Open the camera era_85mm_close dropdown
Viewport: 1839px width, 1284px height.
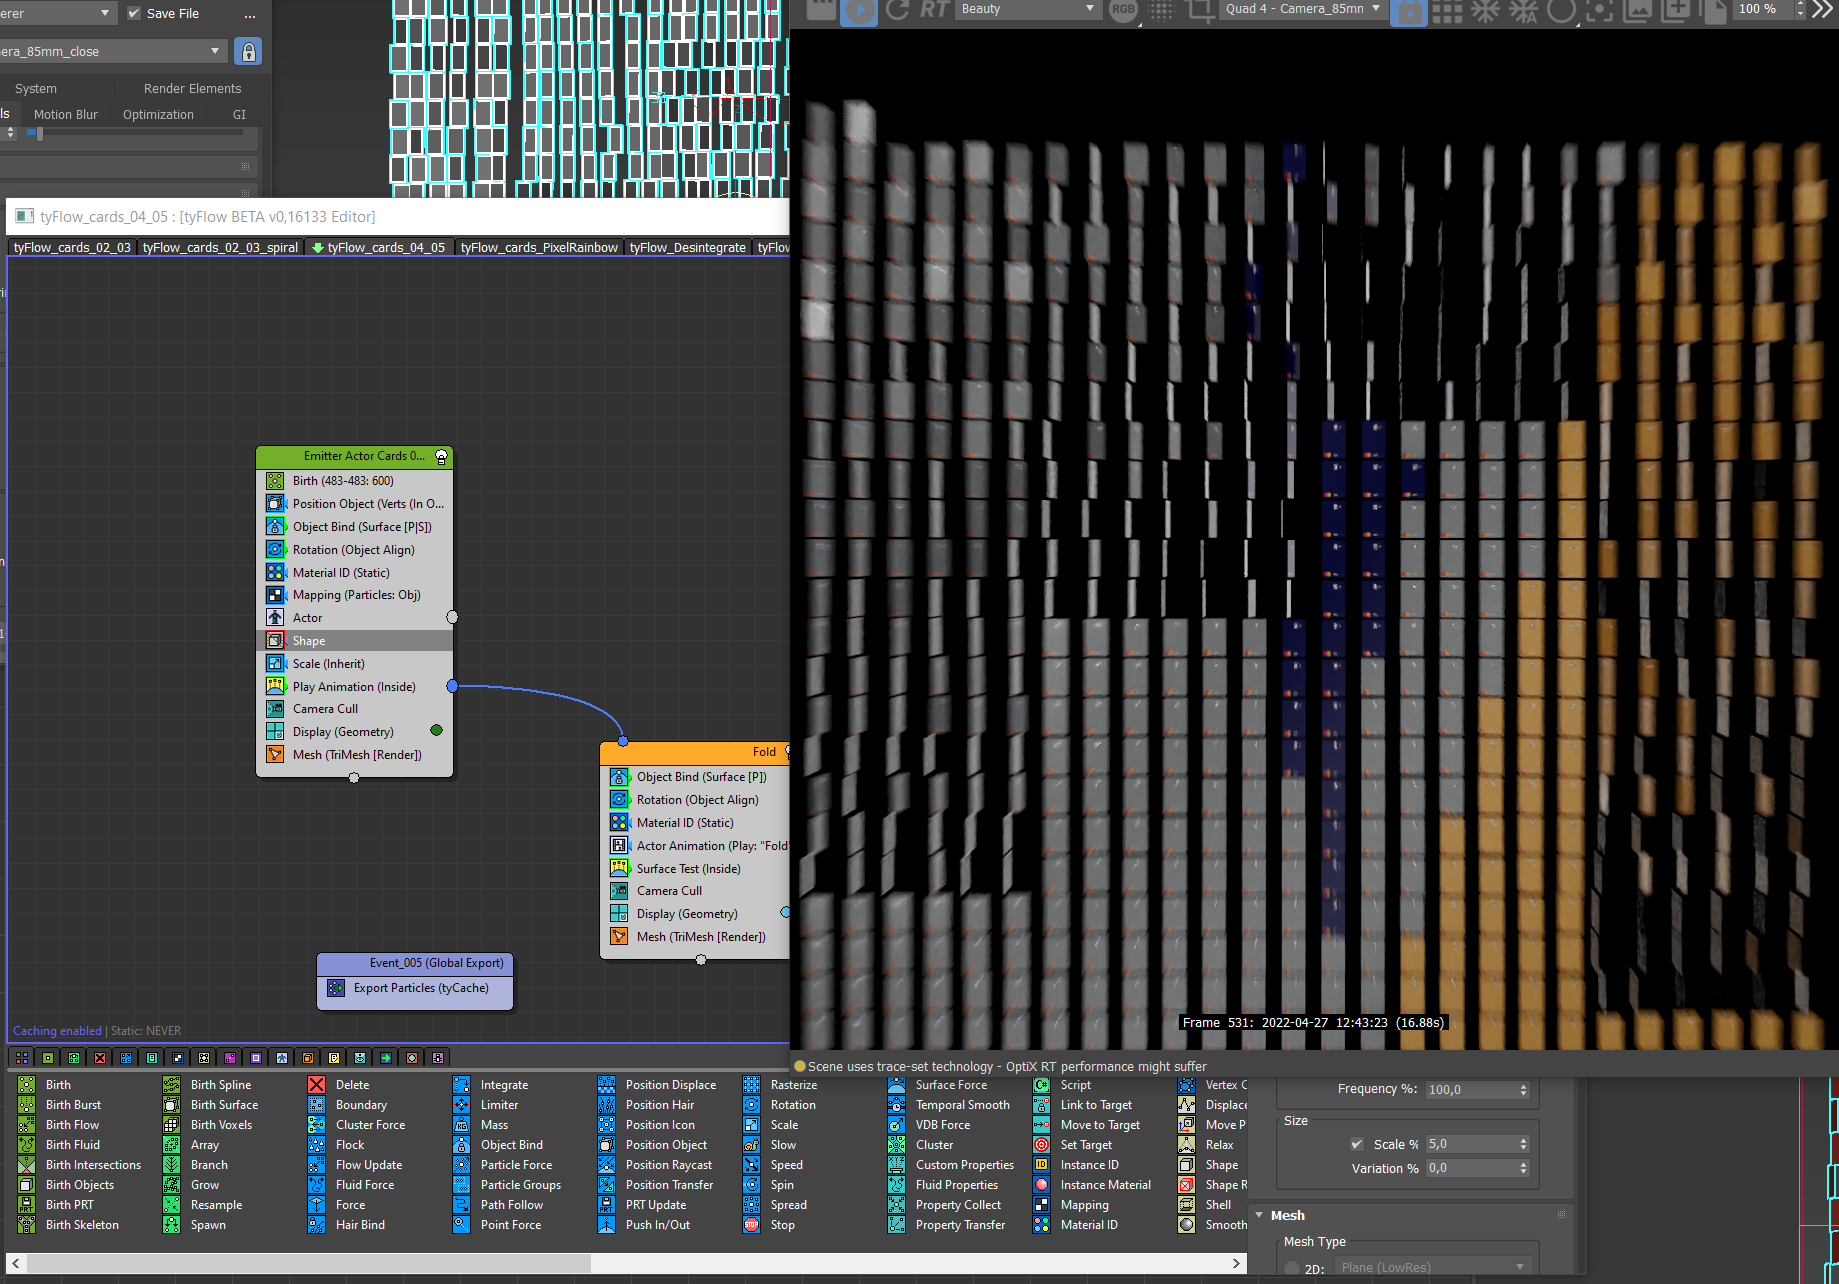click(x=112, y=51)
